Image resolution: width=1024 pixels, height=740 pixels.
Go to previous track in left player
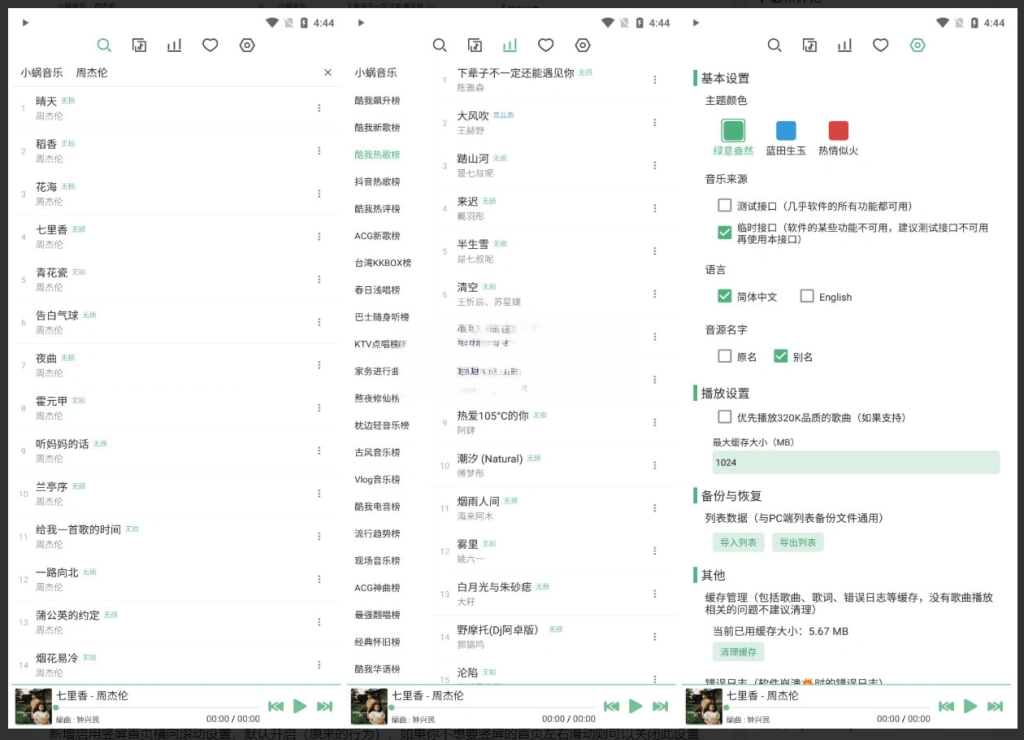[276, 706]
